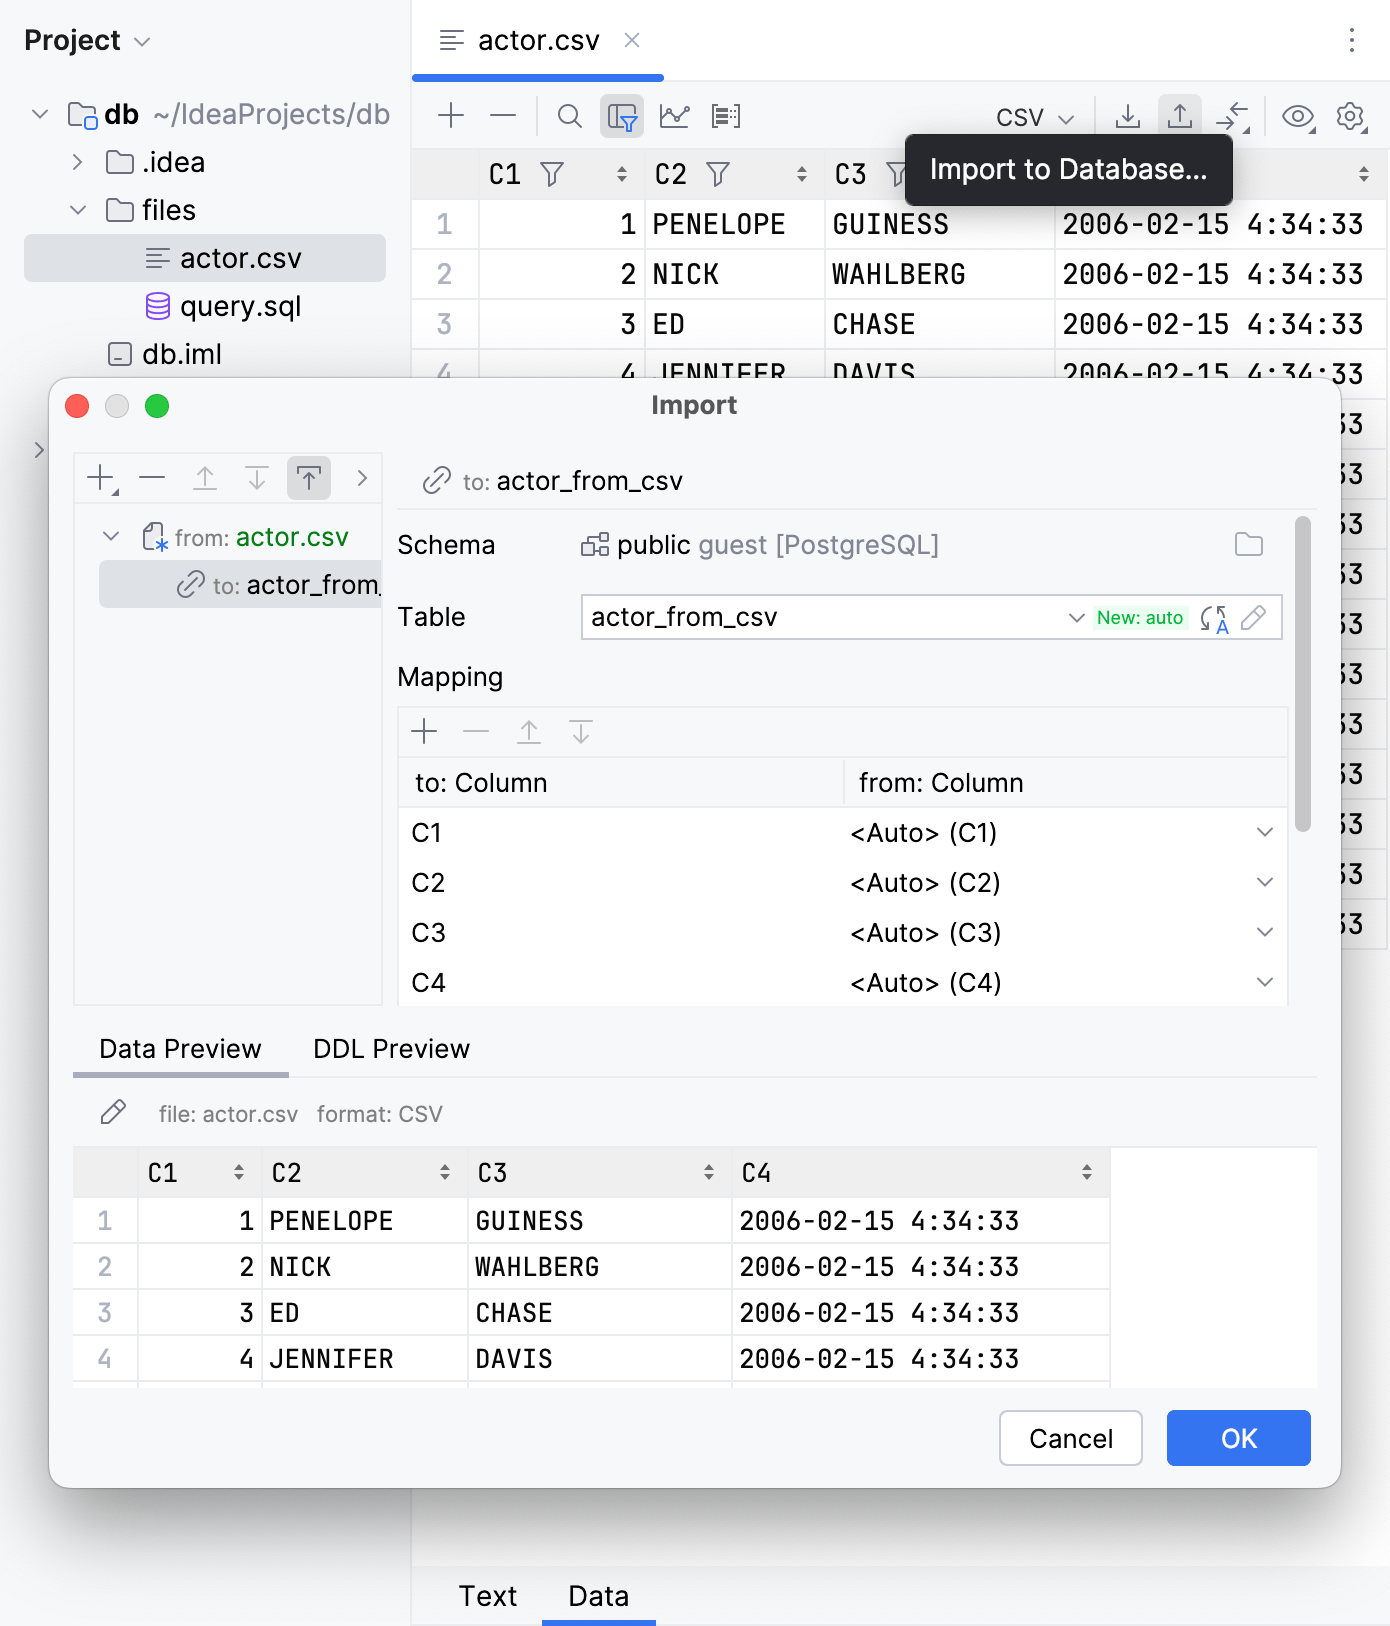Expand the C1 from-column Auto dropdown
This screenshot has width=1390, height=1626.
coord(1264,833)
